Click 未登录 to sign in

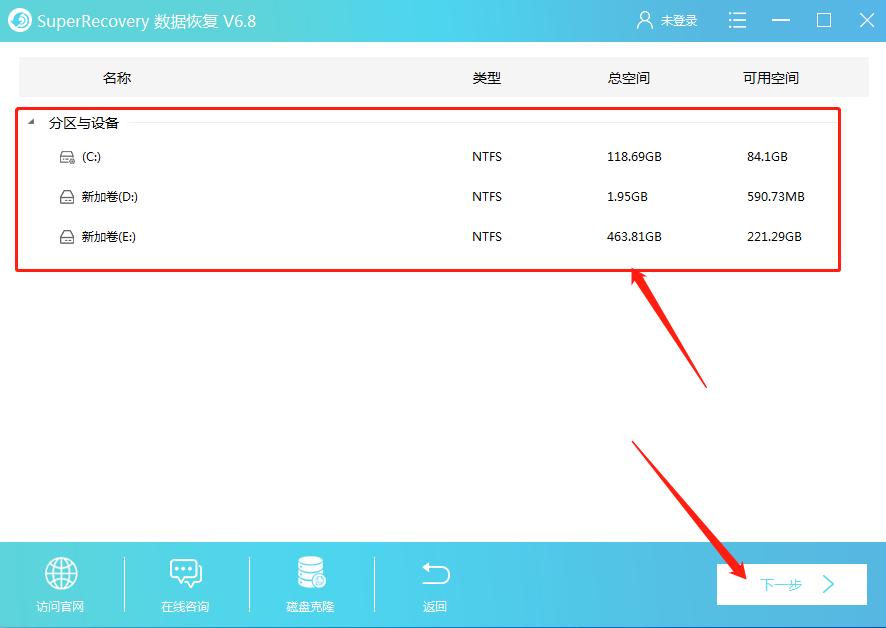point(677,20)
